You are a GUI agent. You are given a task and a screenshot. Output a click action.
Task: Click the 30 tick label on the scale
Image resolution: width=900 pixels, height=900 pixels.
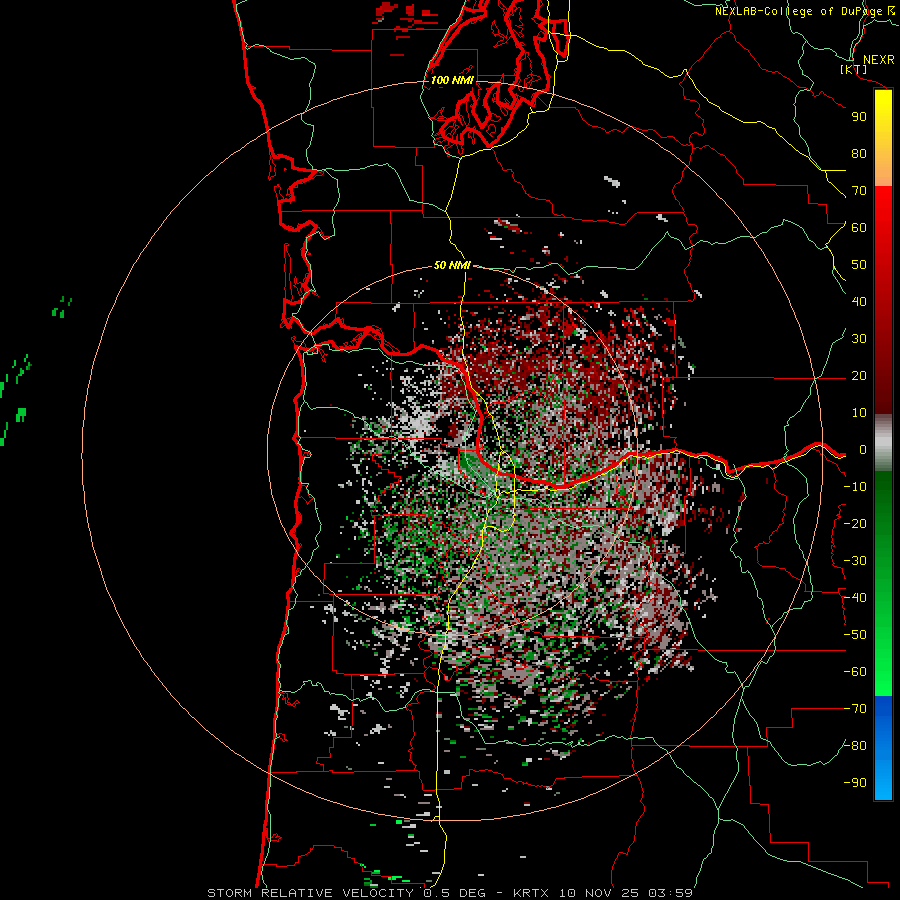859,339
